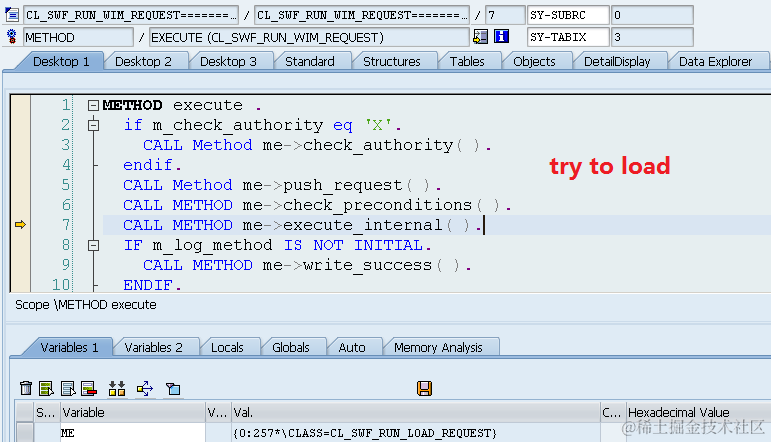Image resolution: width=771 pixels, height=442 pixels.
Task: Click the ME variable name cell
Action: point(132,433)
